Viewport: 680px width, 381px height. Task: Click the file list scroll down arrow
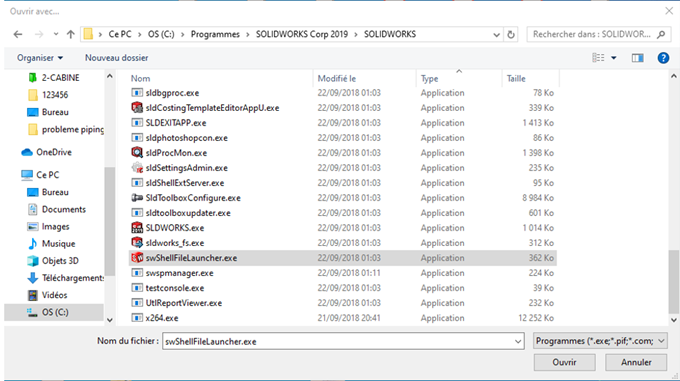point(673,320)
